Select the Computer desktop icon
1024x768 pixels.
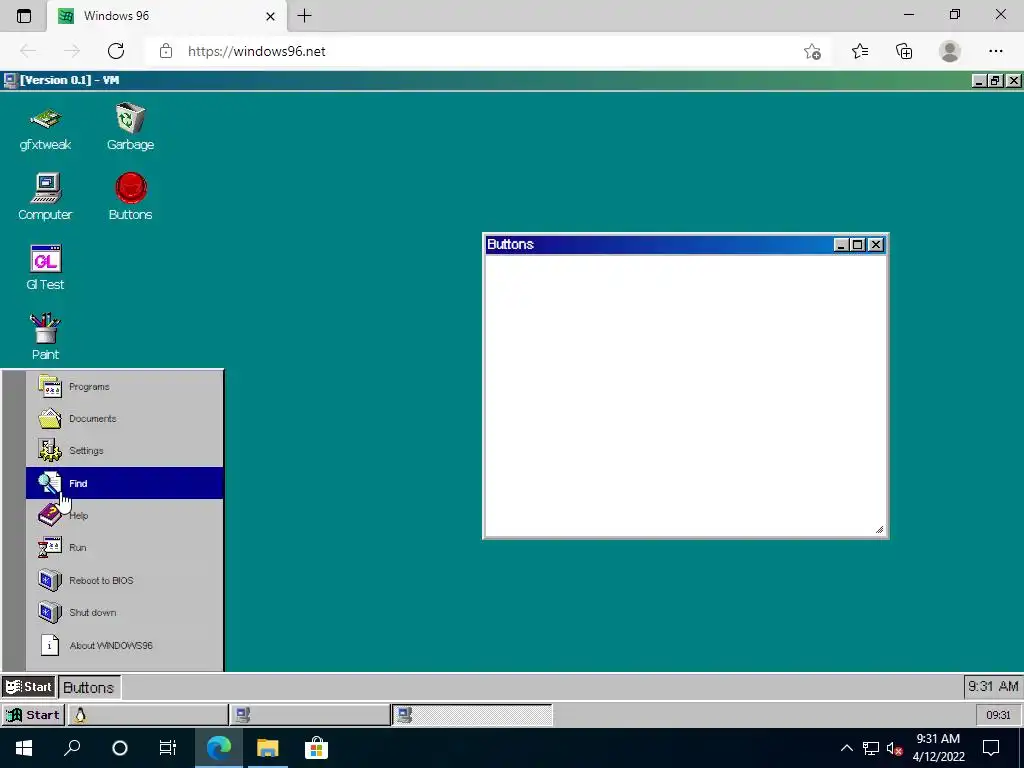[x=45, y=197]
